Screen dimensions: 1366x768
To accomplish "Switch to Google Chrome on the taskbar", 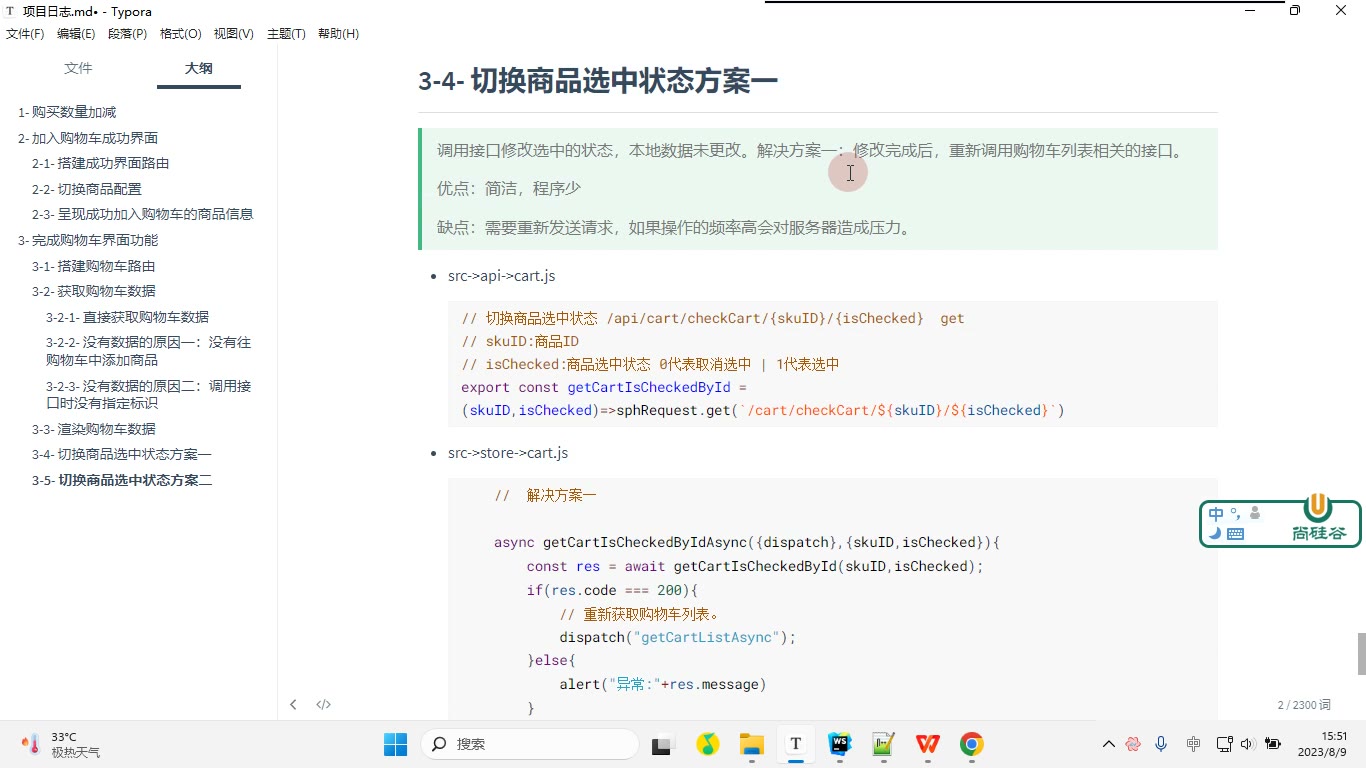I will point(972,744).
